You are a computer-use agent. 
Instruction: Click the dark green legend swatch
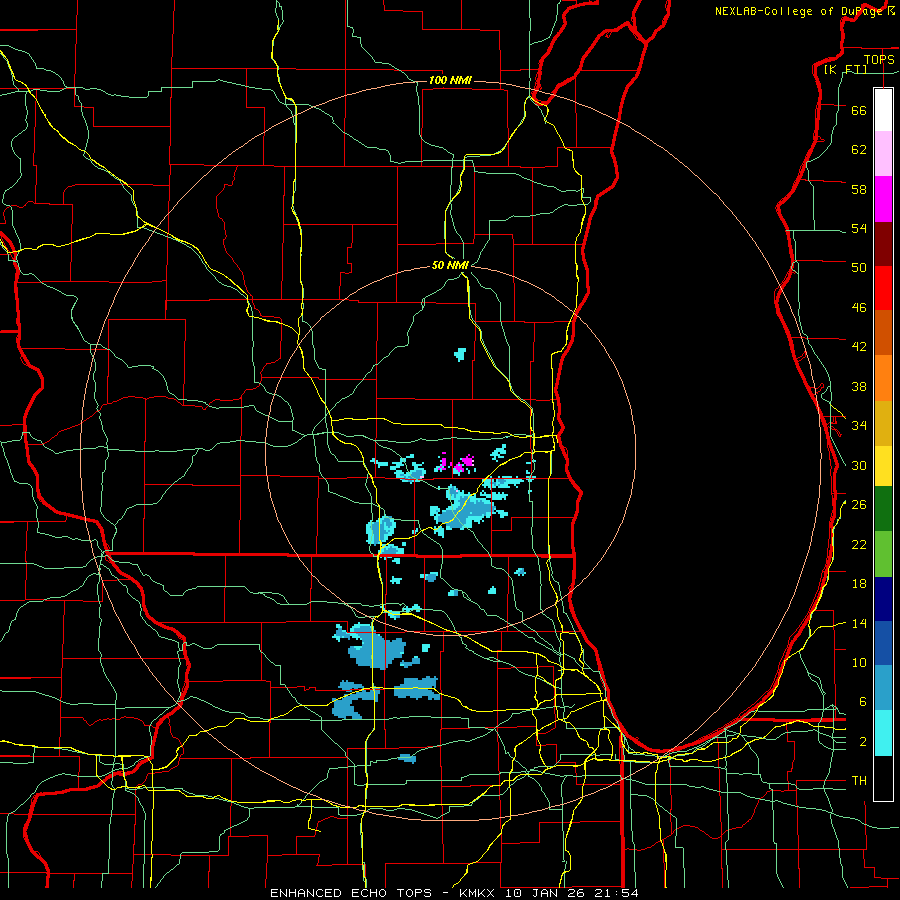[883, 509]
